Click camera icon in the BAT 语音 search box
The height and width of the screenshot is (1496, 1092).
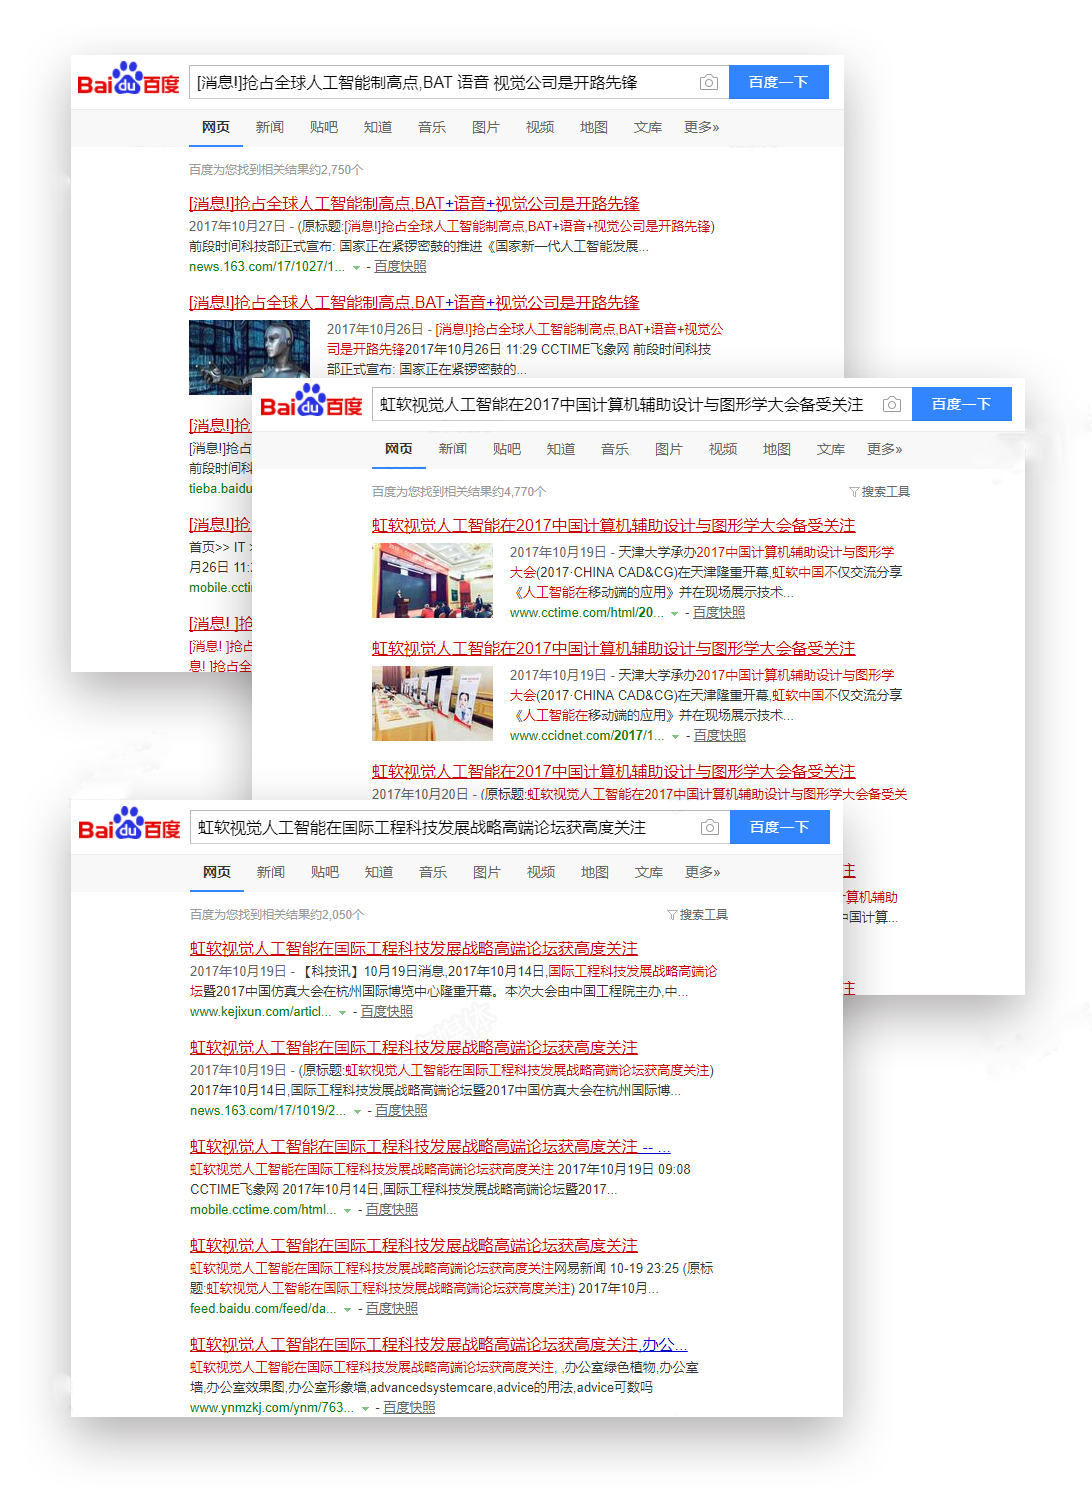click(x=708, y=82)
